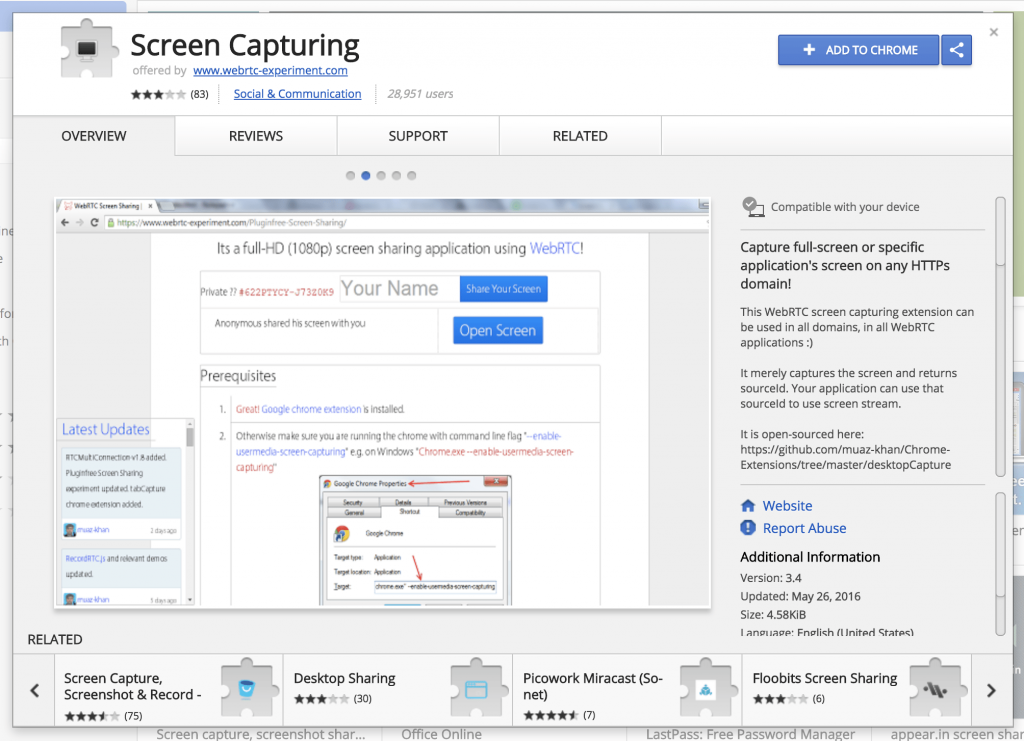Click the Report Abuse exclamation icon

click(x=748, y=528)
